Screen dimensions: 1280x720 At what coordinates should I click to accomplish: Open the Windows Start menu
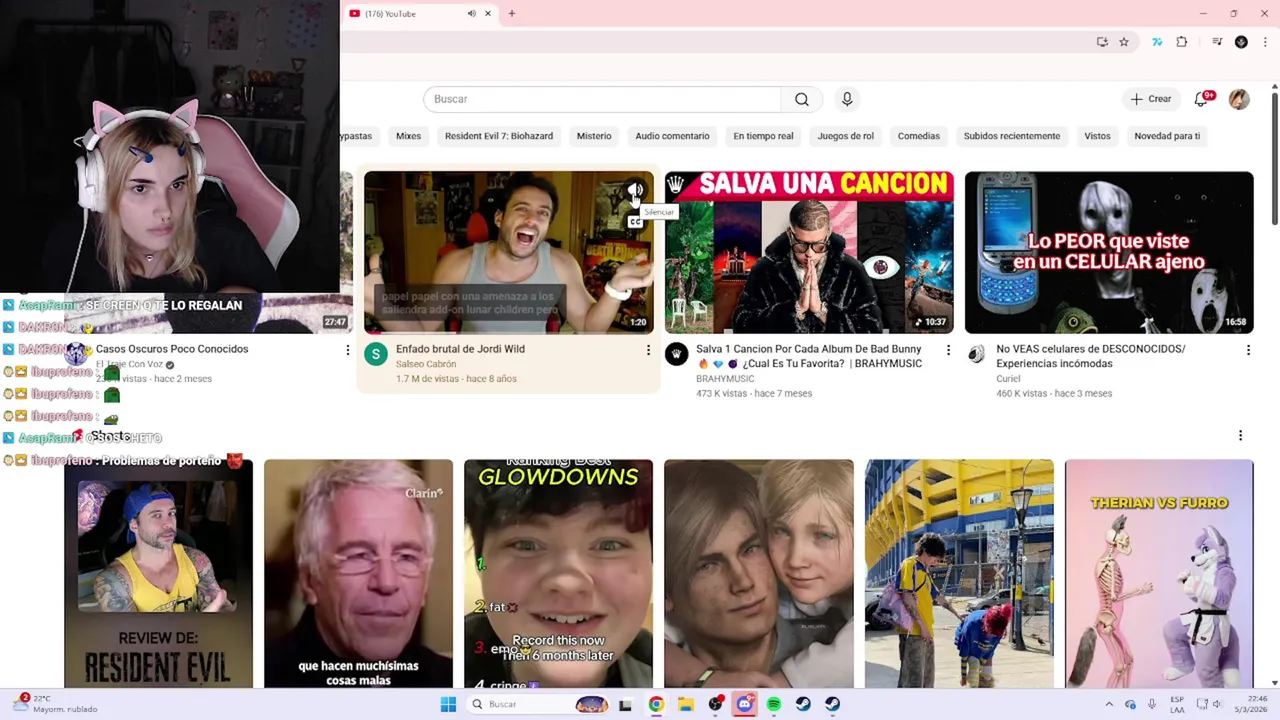coord(448,704)
